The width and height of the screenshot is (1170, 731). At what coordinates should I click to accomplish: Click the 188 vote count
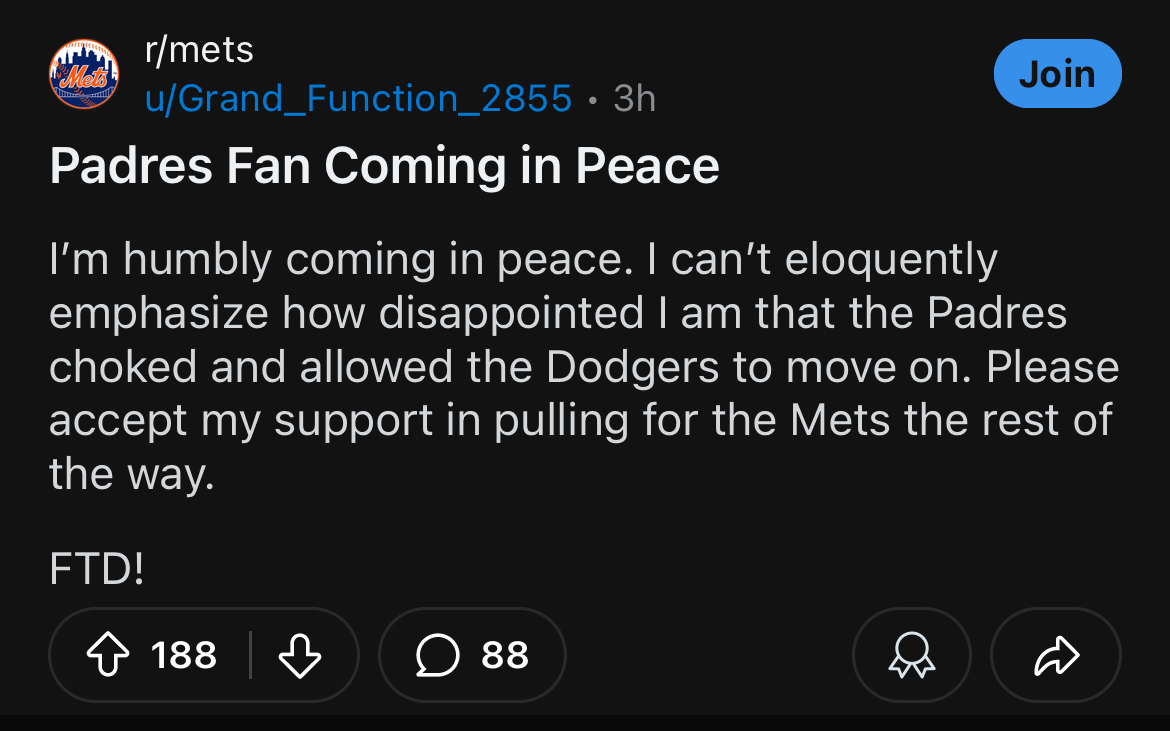coord(184,655)
